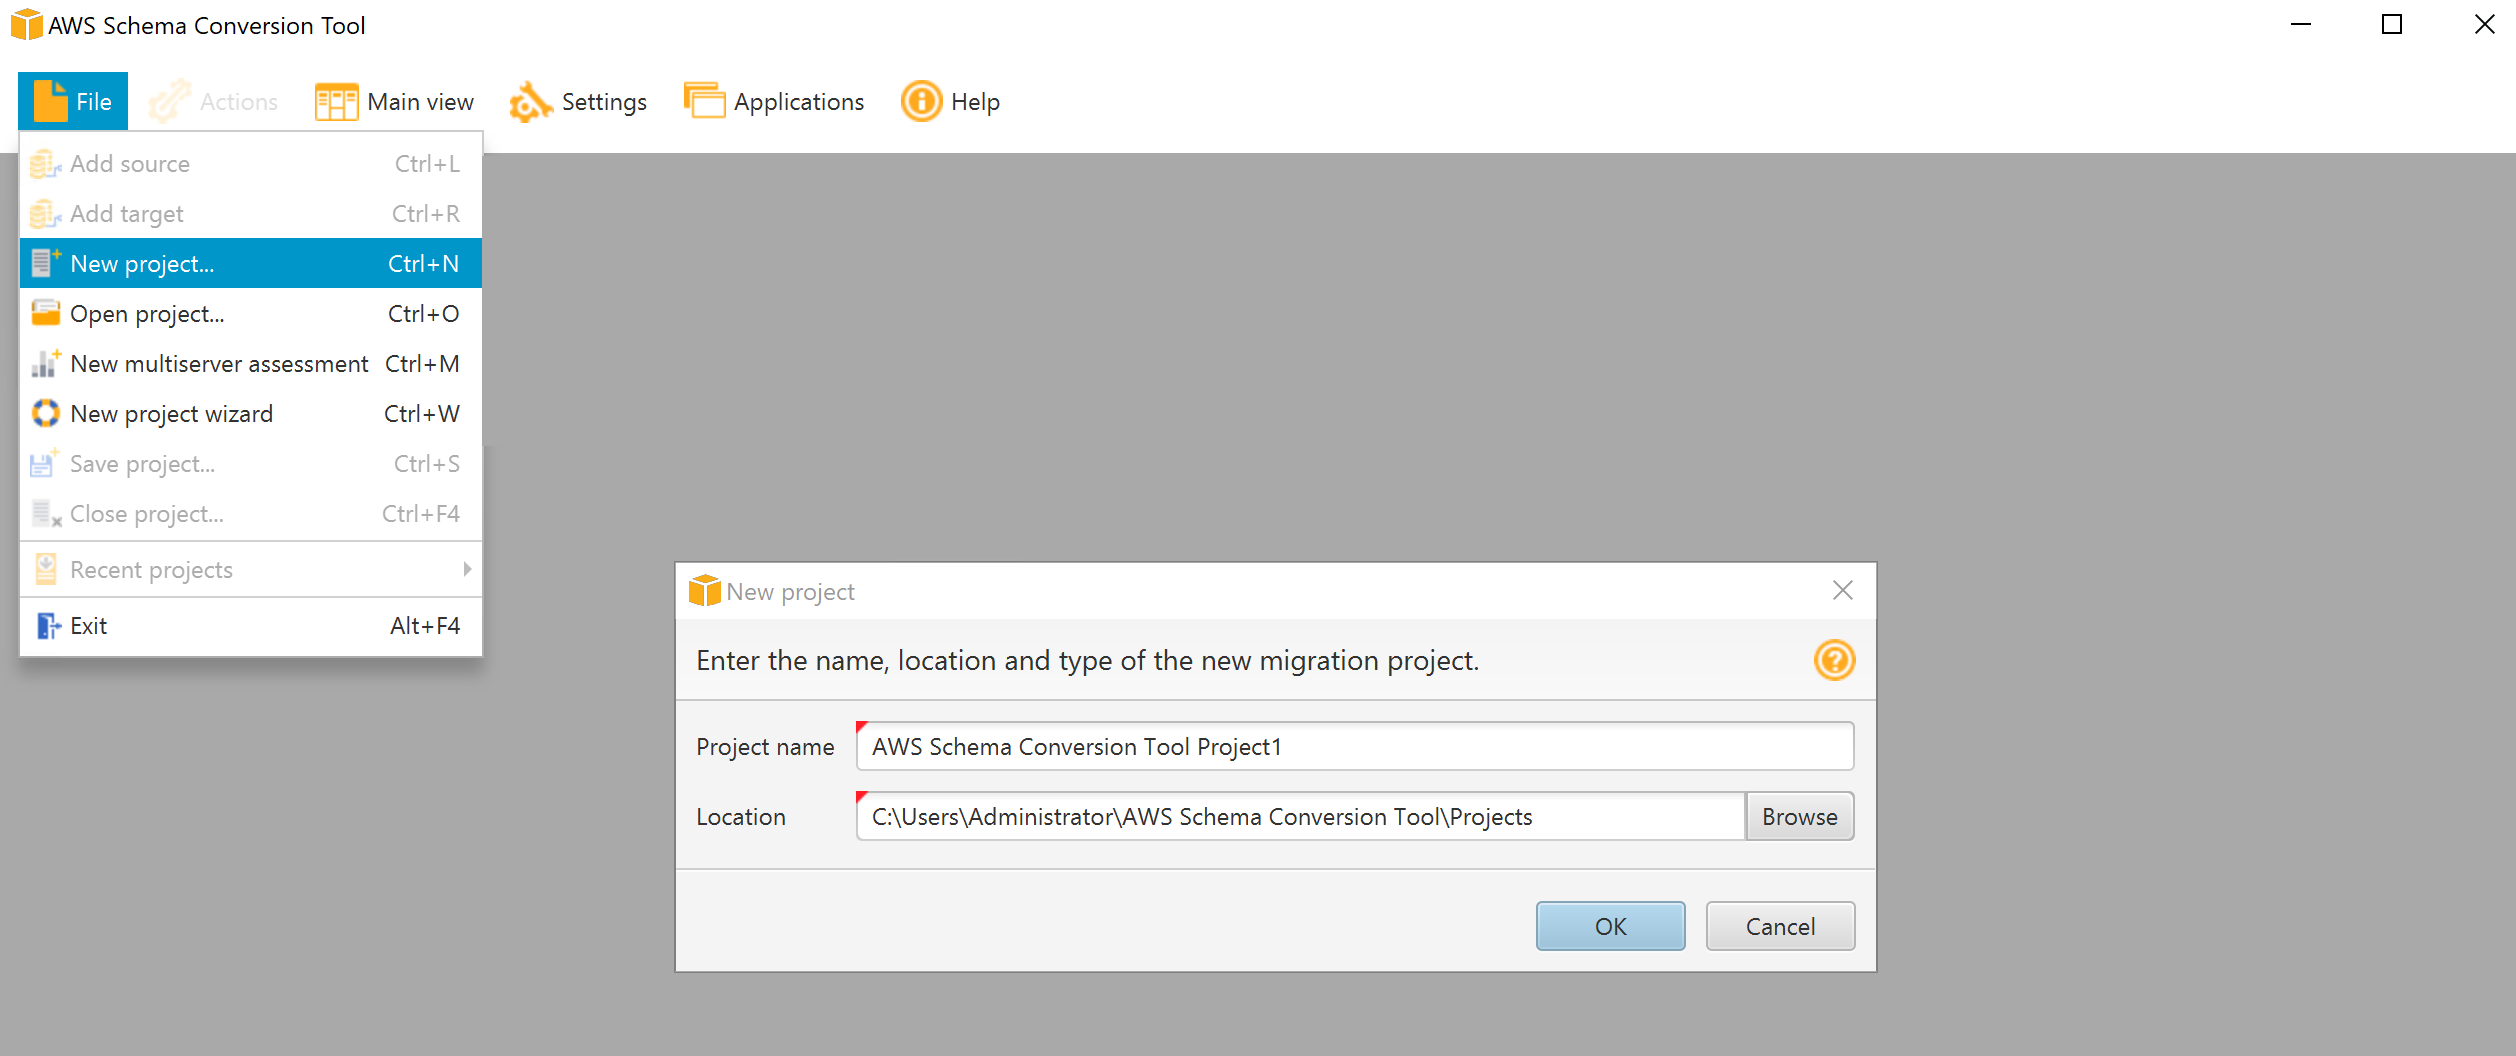Switch to the Main view
2516x1056 pixels.
[x=393, y=101]
